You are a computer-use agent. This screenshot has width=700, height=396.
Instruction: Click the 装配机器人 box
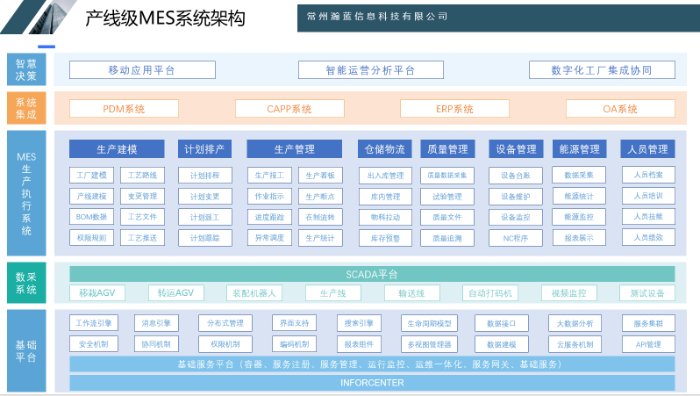point(254,293)
